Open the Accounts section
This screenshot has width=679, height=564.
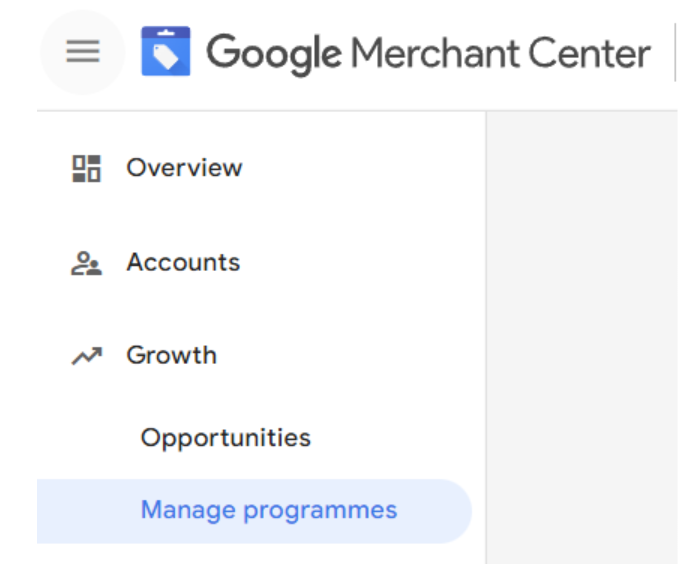(x=183, y=263)
